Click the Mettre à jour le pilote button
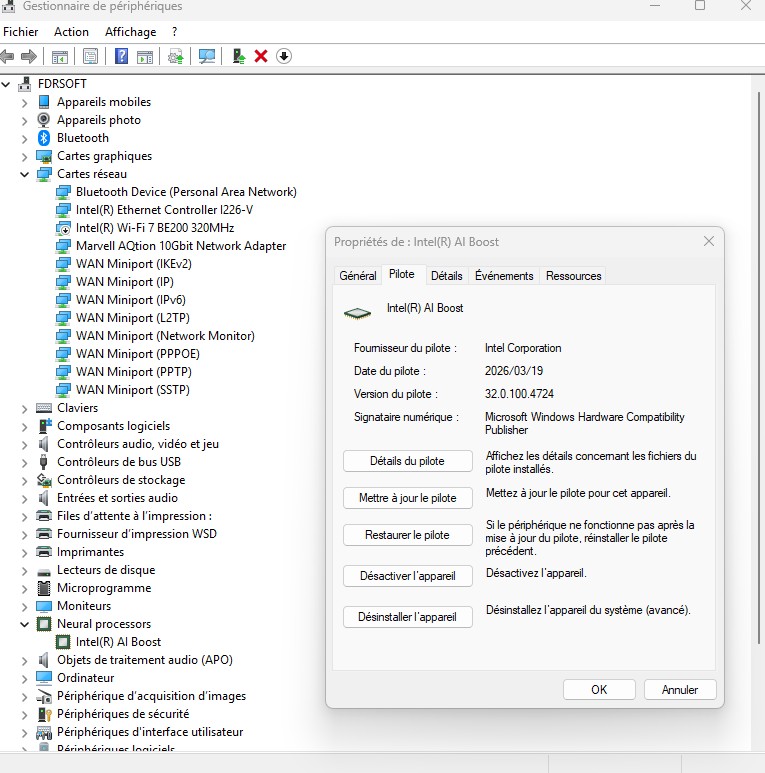The height and width of the screenshot is (773, 765). click(x=407, y=498)
